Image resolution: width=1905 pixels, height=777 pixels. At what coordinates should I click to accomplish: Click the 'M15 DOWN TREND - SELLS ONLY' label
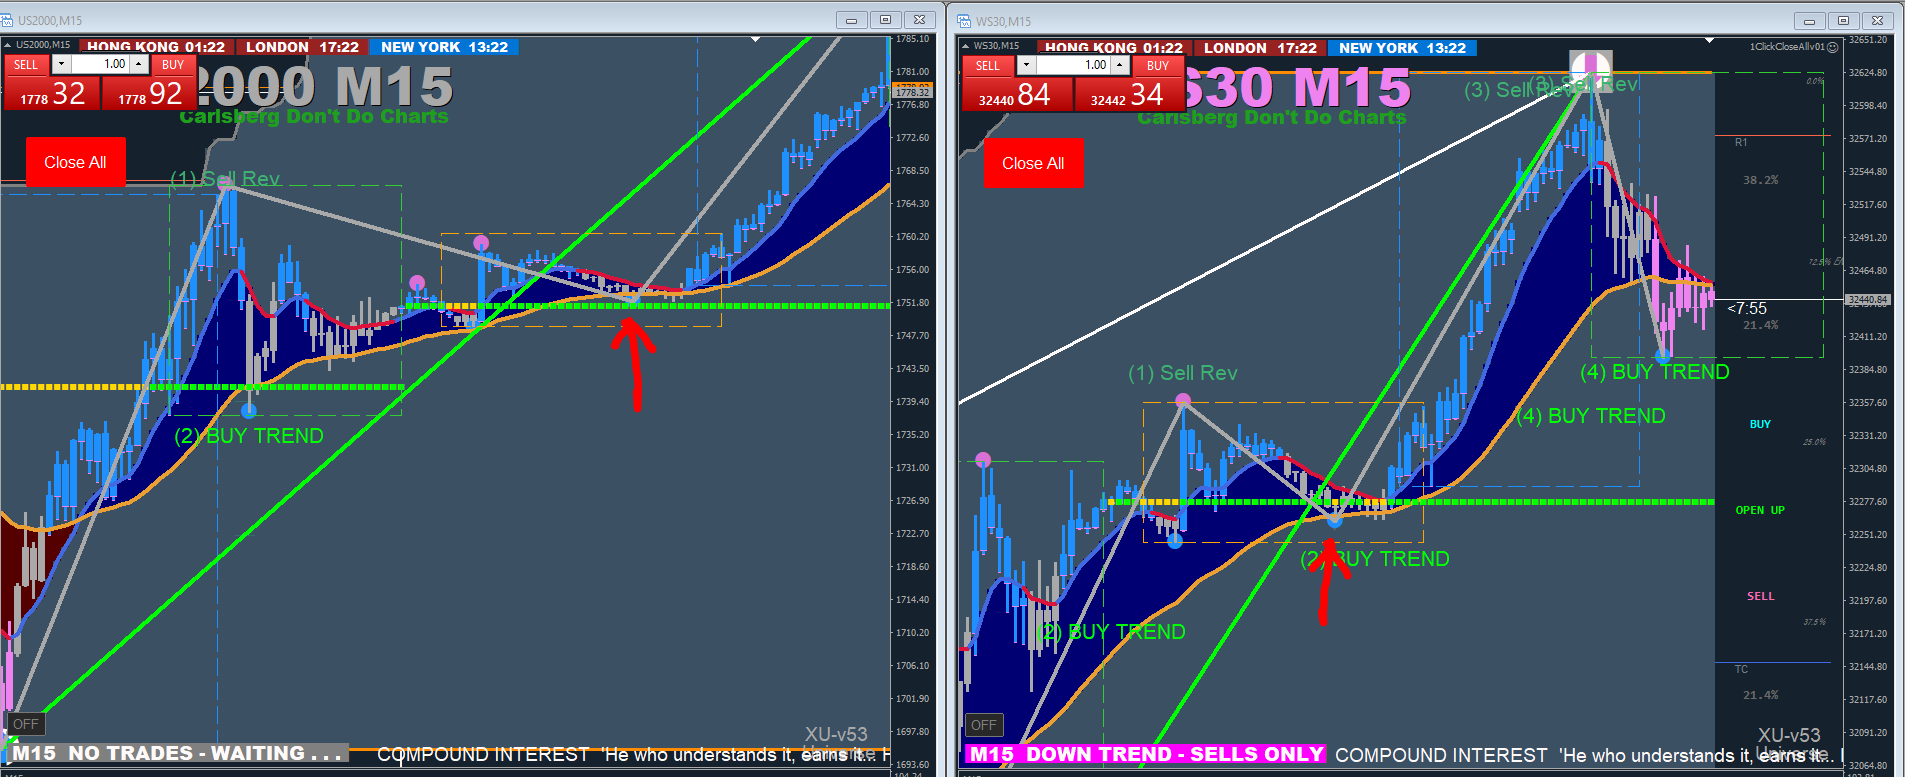click(1146, 754)
